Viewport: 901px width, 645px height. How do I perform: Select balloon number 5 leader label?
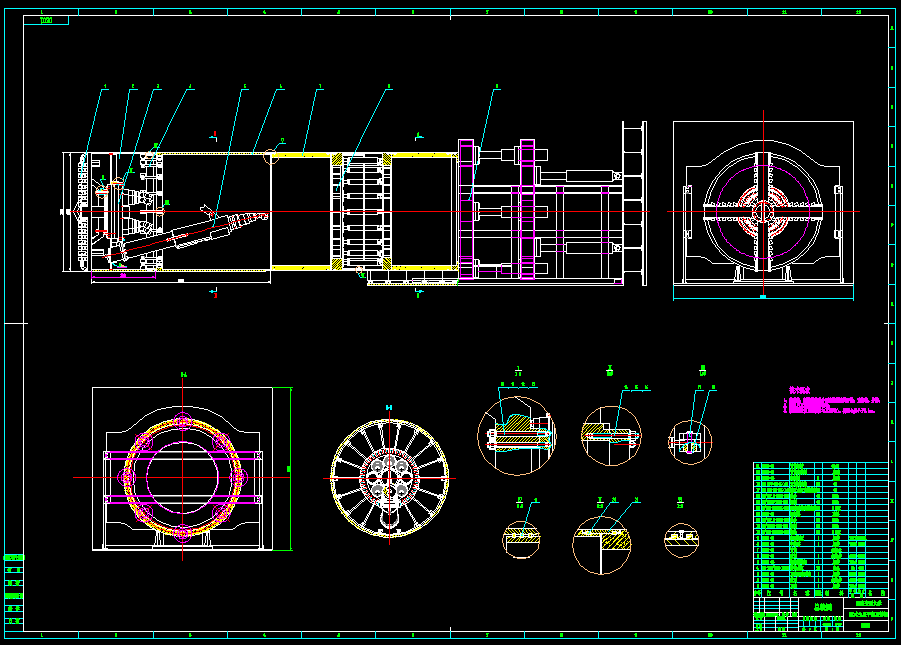click(245, 87)
